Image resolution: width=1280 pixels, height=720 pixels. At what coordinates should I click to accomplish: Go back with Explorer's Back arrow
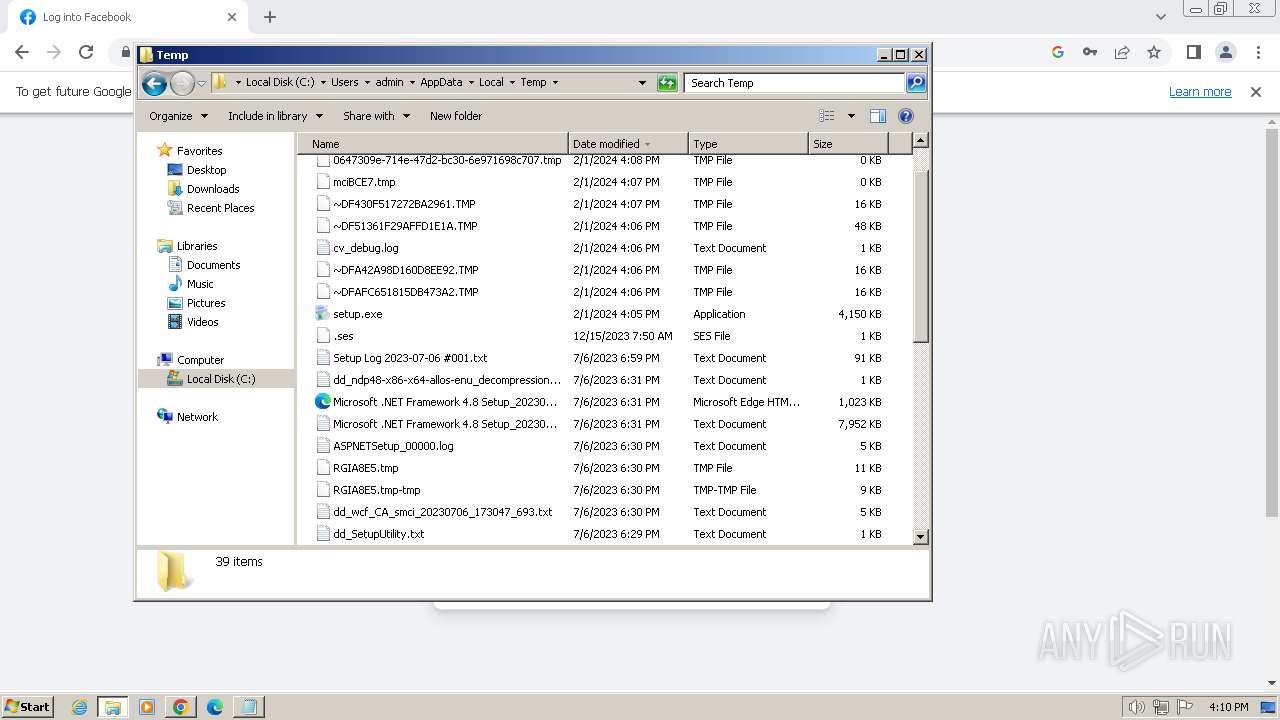[x=154, y=83]
